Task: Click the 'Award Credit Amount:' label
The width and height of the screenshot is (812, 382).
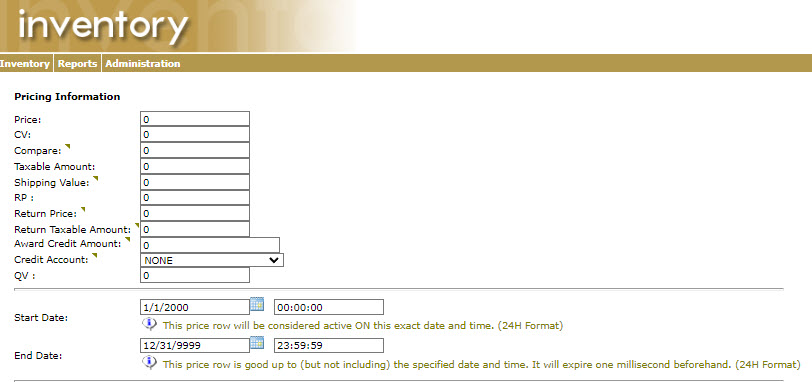Action: coord(68,243)
